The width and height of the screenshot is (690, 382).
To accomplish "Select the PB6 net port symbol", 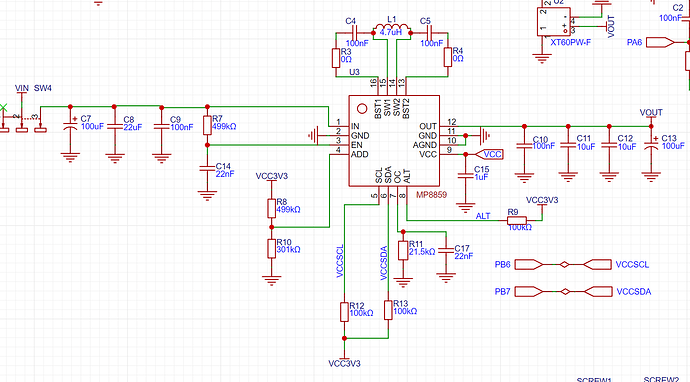I will tap(529, 264).
